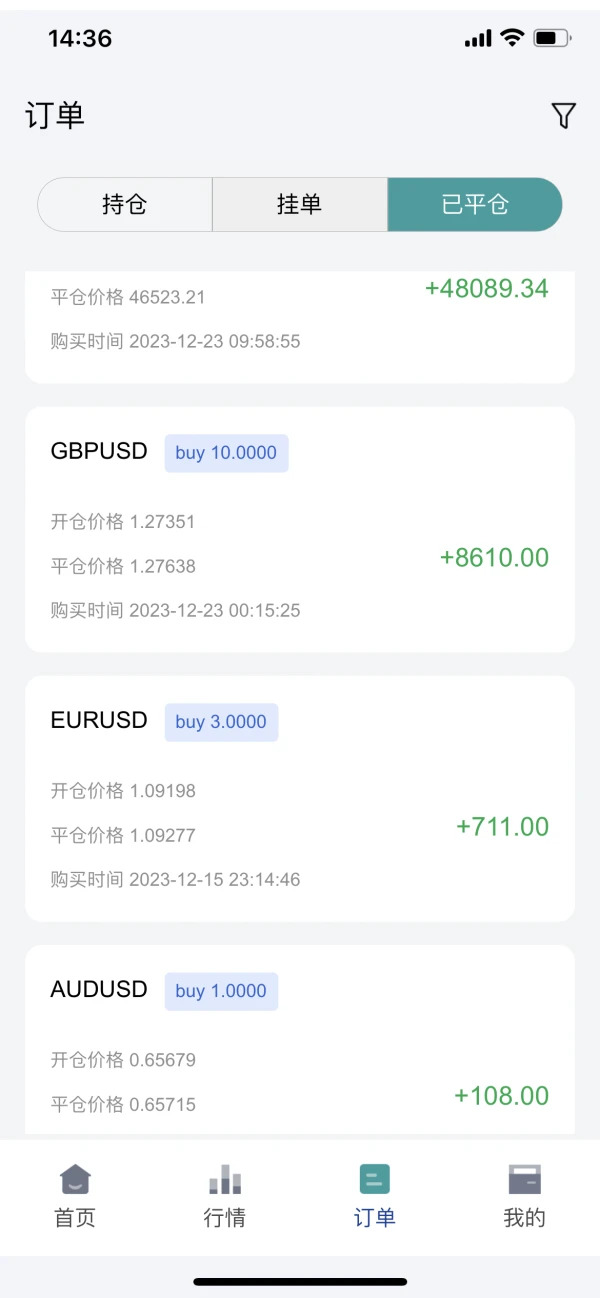Tap the EURUSD buy 3.0000 badge
Screen dimensions: 600x1298
(221, 722)
